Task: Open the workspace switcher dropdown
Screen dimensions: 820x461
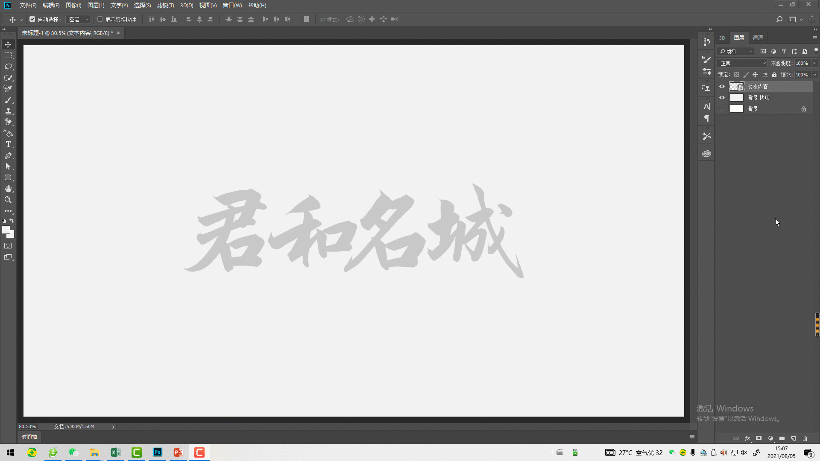Action: pos(794,19)
